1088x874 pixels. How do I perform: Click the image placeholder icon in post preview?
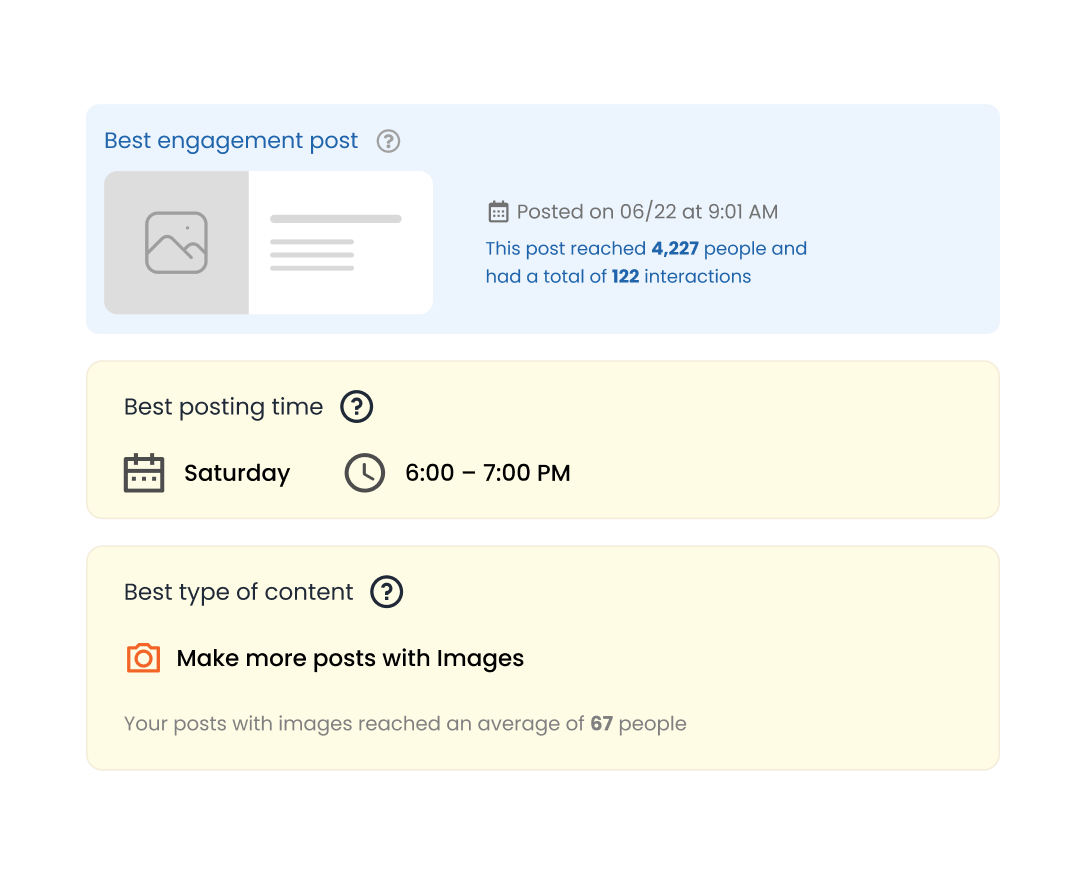[176, 243]
